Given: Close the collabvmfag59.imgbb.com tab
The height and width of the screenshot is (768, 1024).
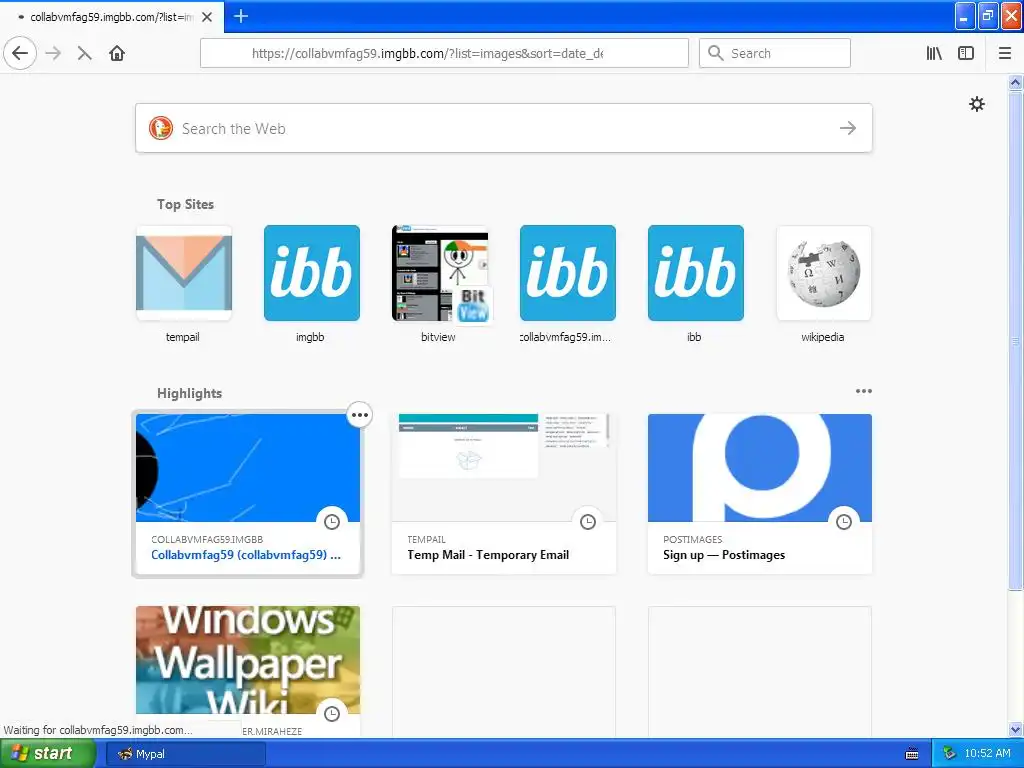Looking at the screenshot, I should 207,17.
